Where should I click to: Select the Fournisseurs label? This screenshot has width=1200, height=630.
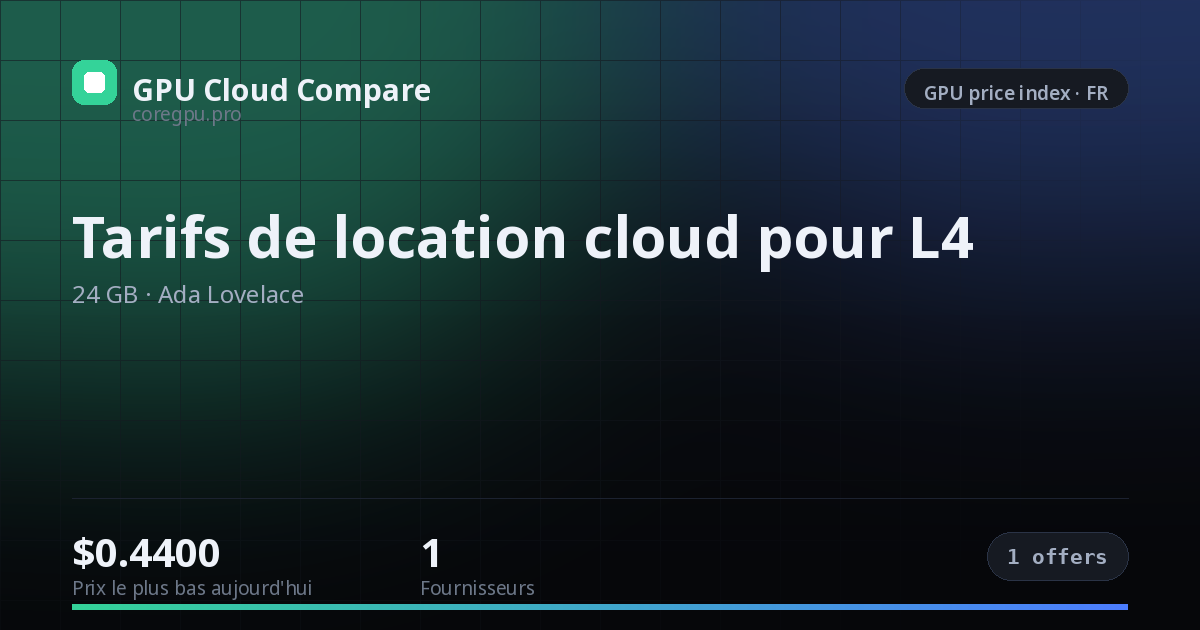(477, 588)
